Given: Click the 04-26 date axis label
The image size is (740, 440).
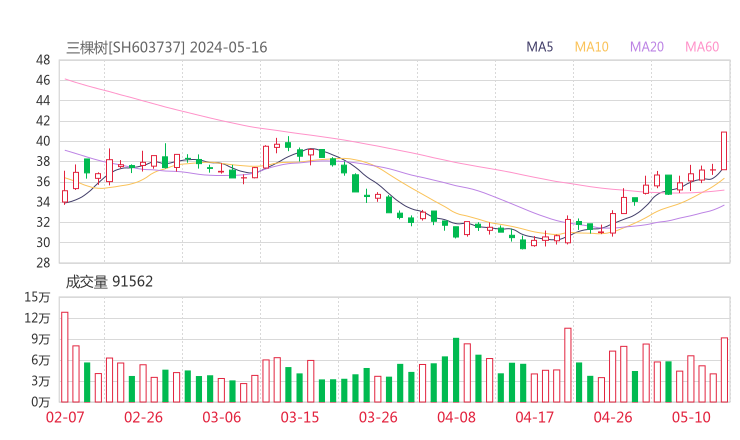Looking at the screenshot, I should click(x=613, y=417).
